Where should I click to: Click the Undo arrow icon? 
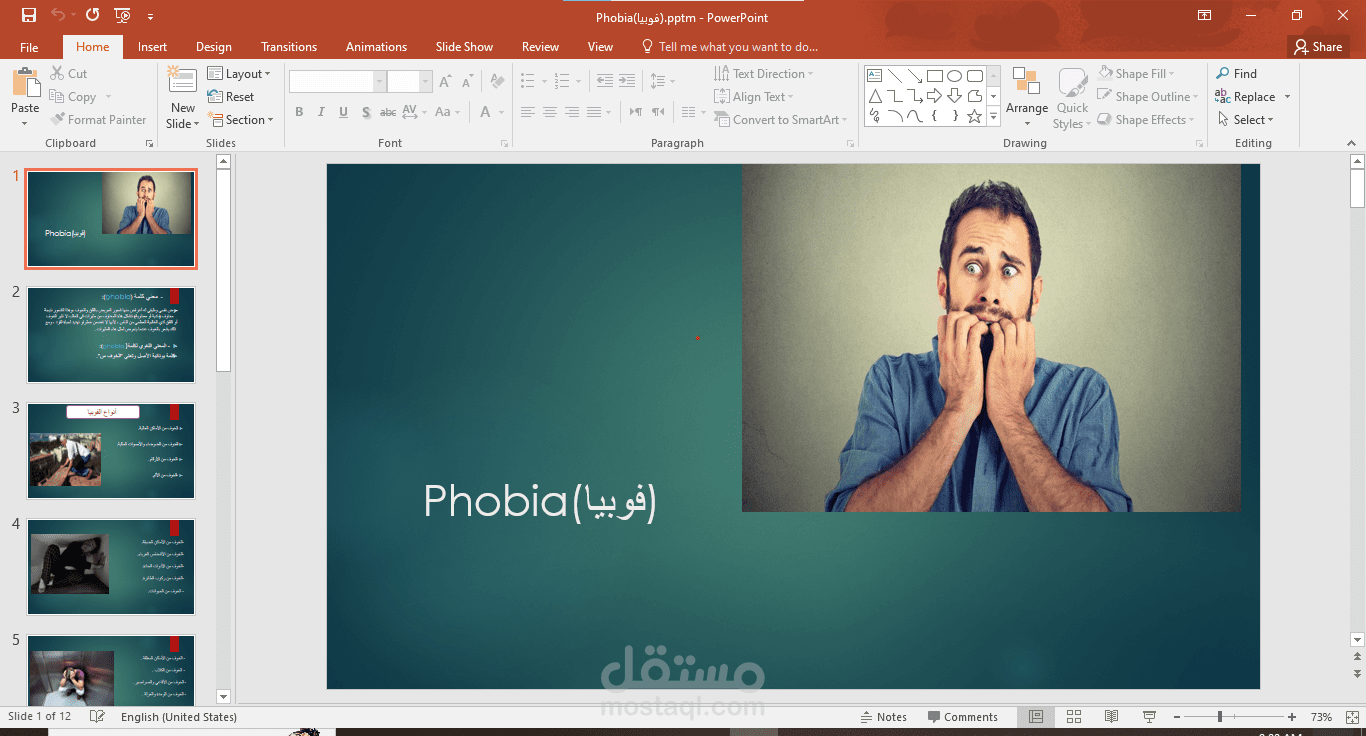tap(58, 15)
